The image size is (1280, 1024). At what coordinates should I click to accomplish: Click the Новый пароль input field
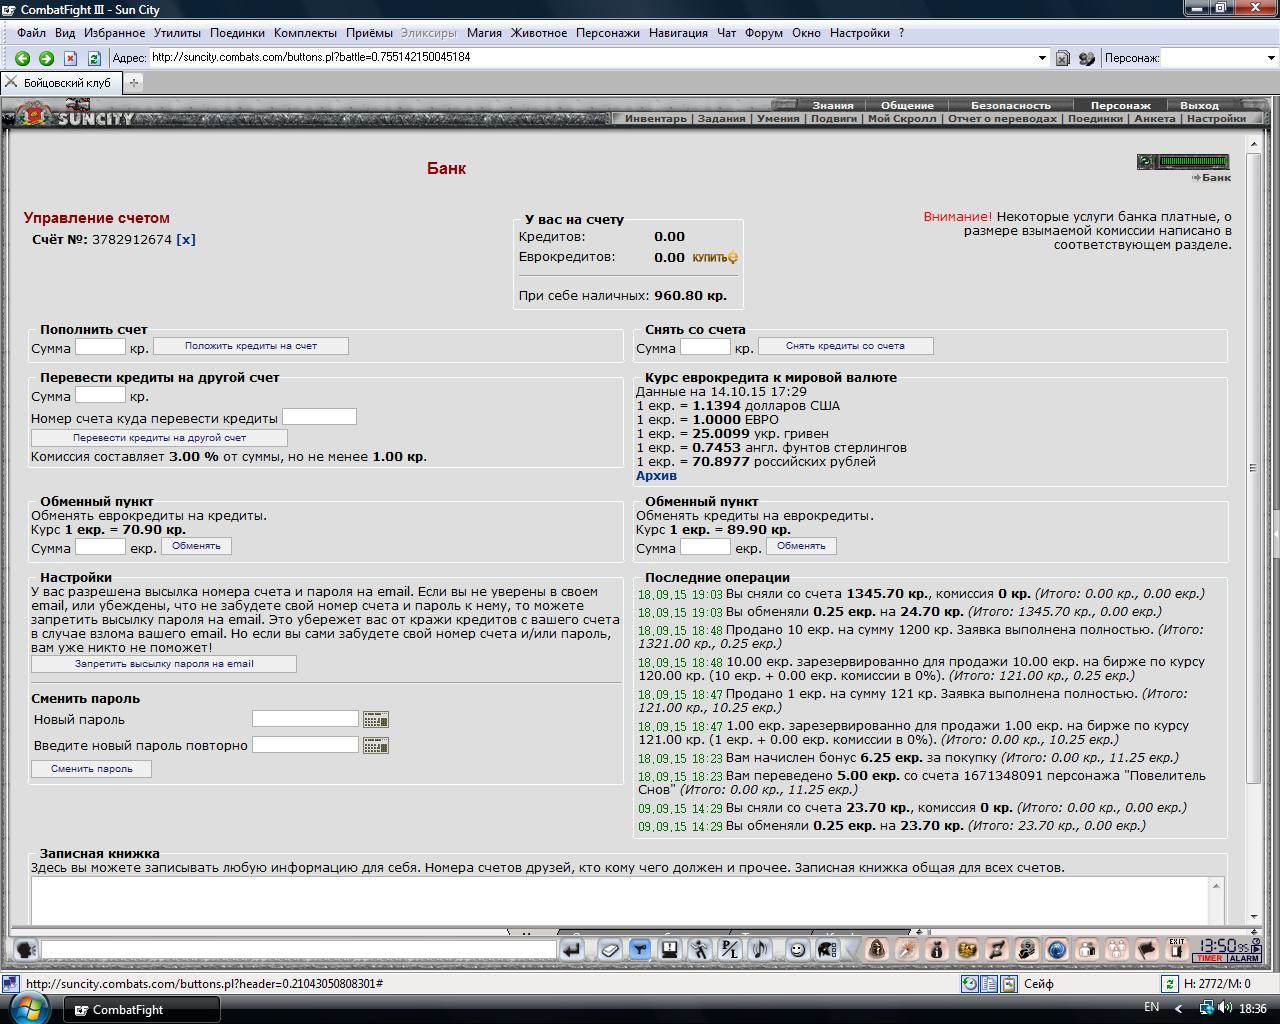(x=305, y=719)
